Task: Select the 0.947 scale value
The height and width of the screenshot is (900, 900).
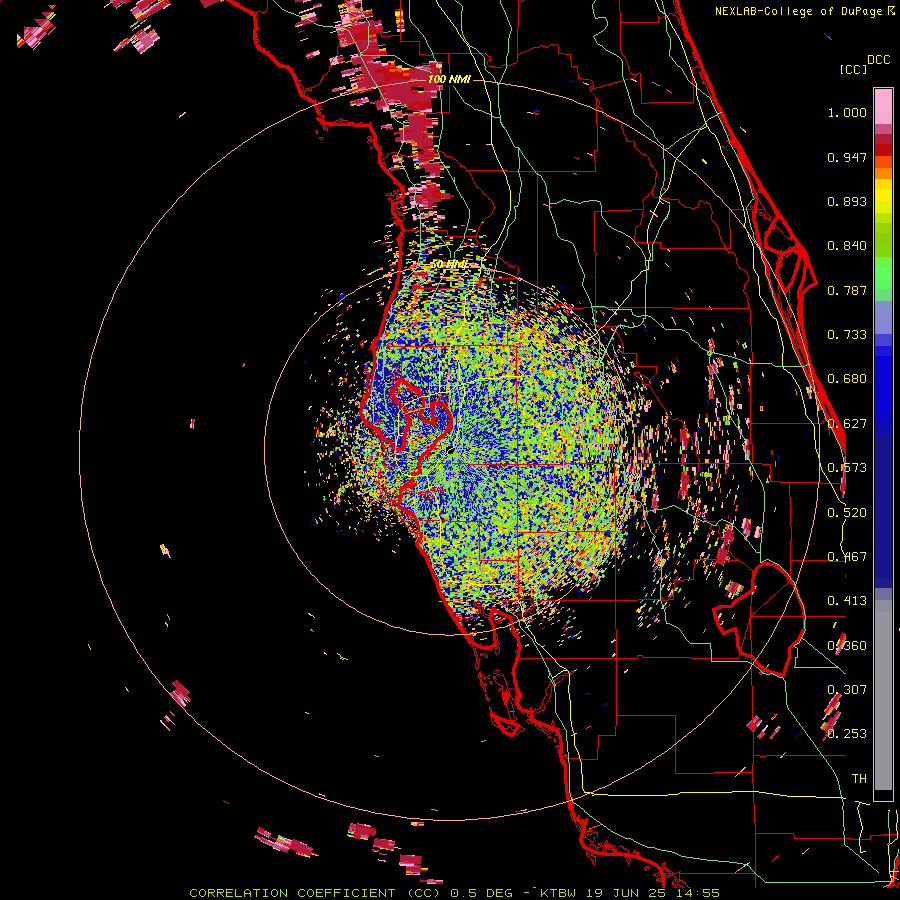Action: [847, 157]
